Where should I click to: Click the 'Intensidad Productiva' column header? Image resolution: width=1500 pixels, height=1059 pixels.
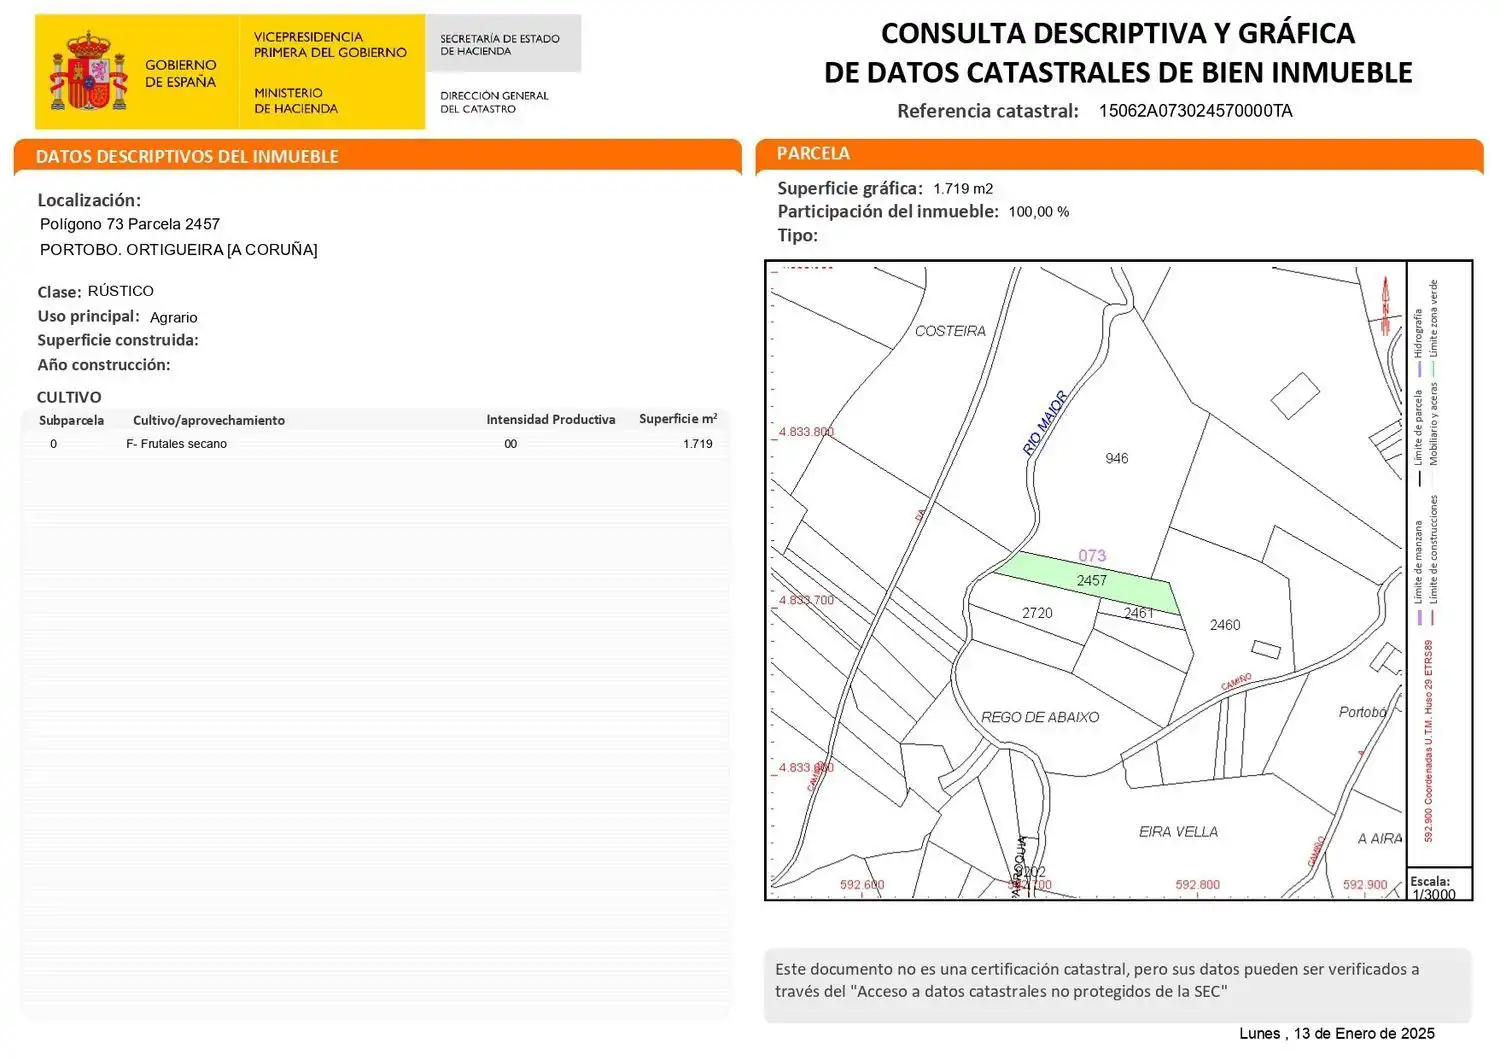click(x=551, y=419)
